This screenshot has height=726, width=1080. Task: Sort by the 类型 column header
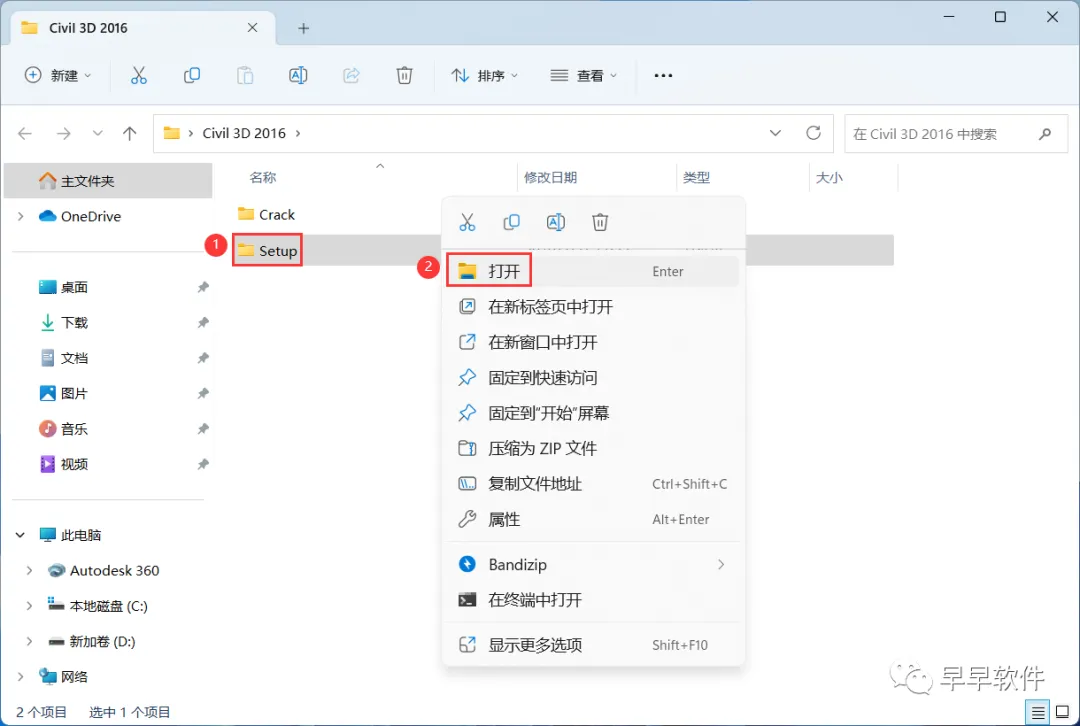point(696,178)
